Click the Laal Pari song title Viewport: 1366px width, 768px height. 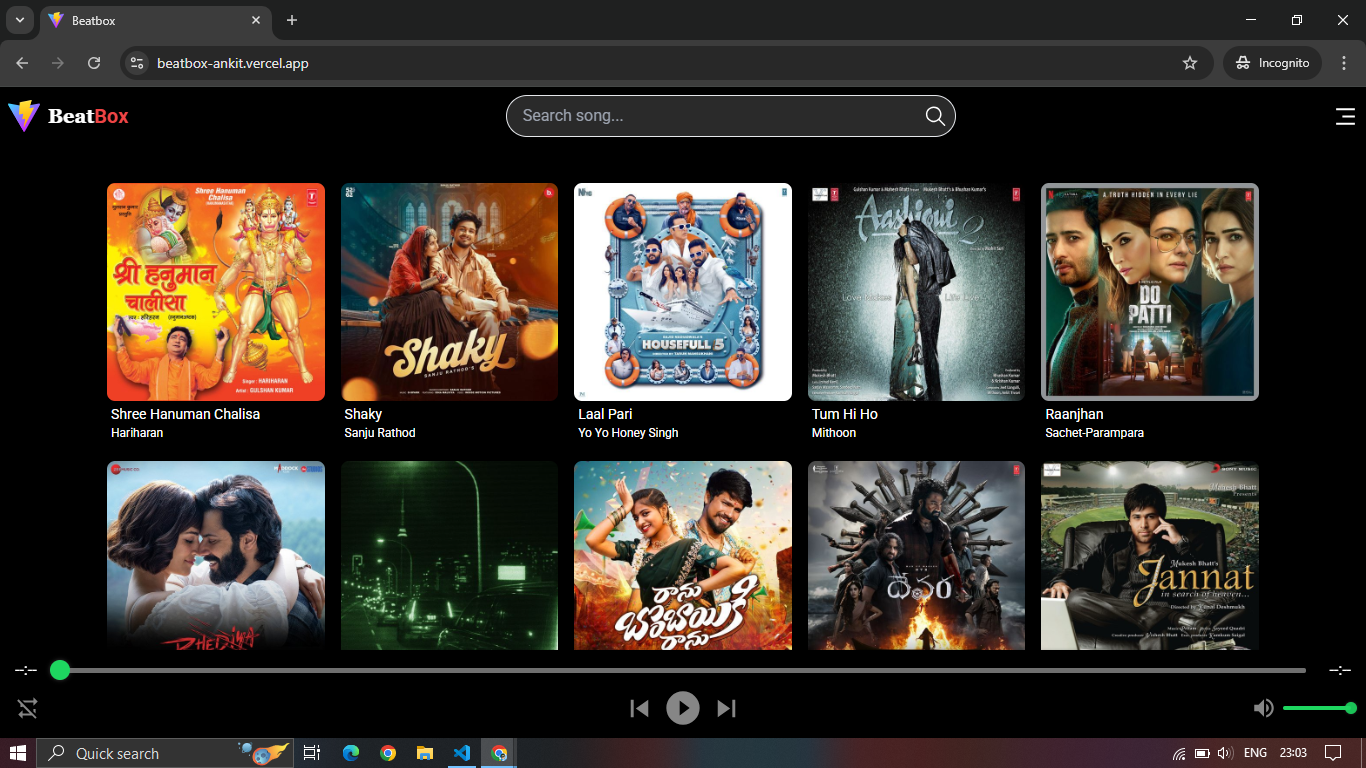(x=605, y=414)
